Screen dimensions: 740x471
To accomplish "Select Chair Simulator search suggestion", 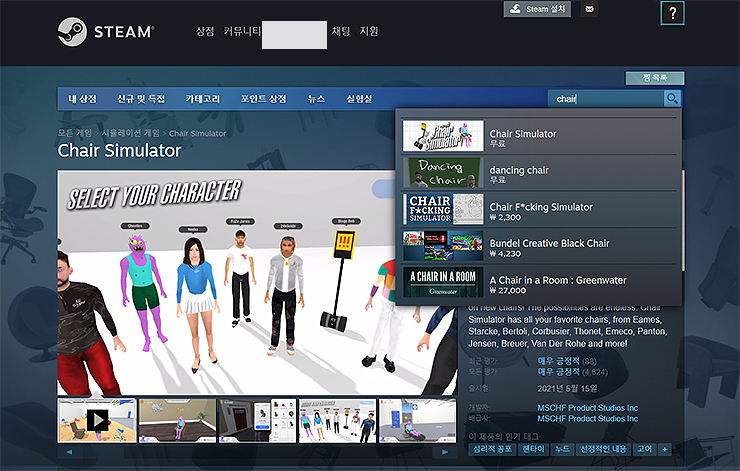I will [x=538, y=136].
